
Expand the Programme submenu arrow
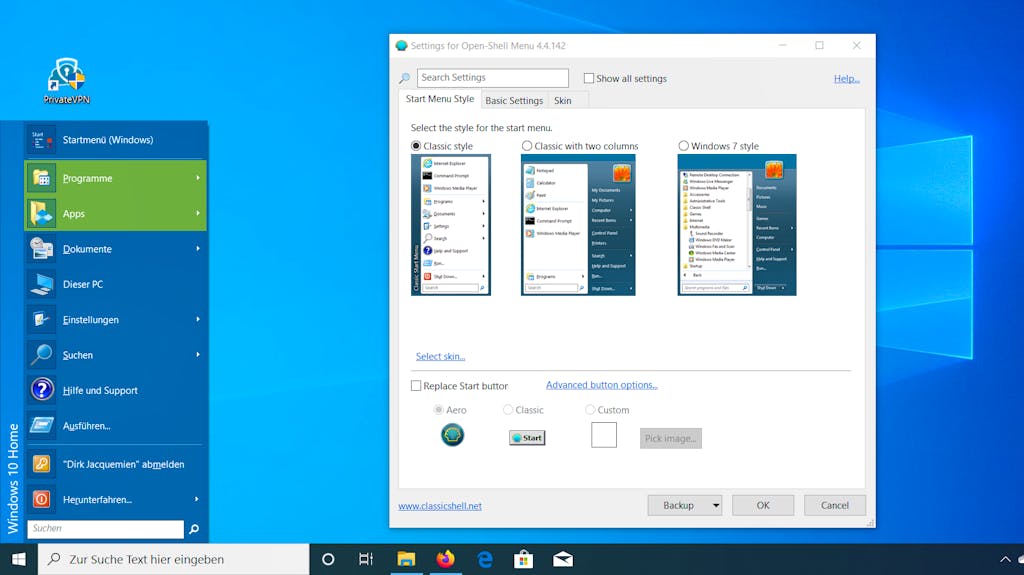point(198,178)
